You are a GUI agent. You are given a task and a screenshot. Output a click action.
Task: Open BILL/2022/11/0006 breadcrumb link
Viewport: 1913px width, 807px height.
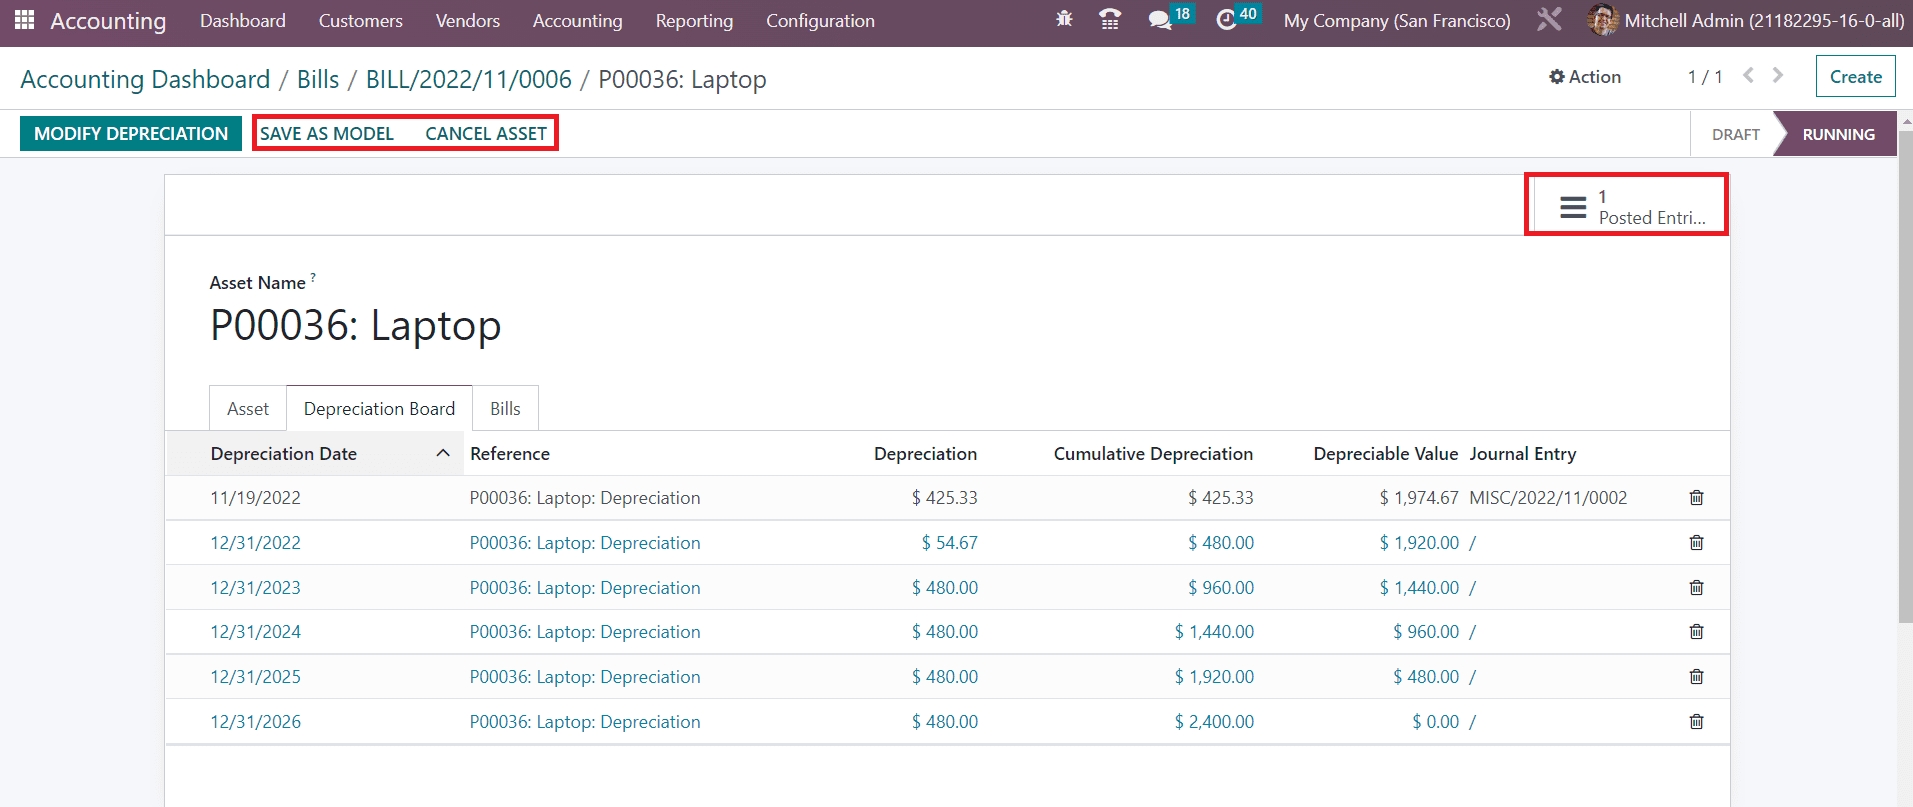pyautogui.click(x=468, y=80)
